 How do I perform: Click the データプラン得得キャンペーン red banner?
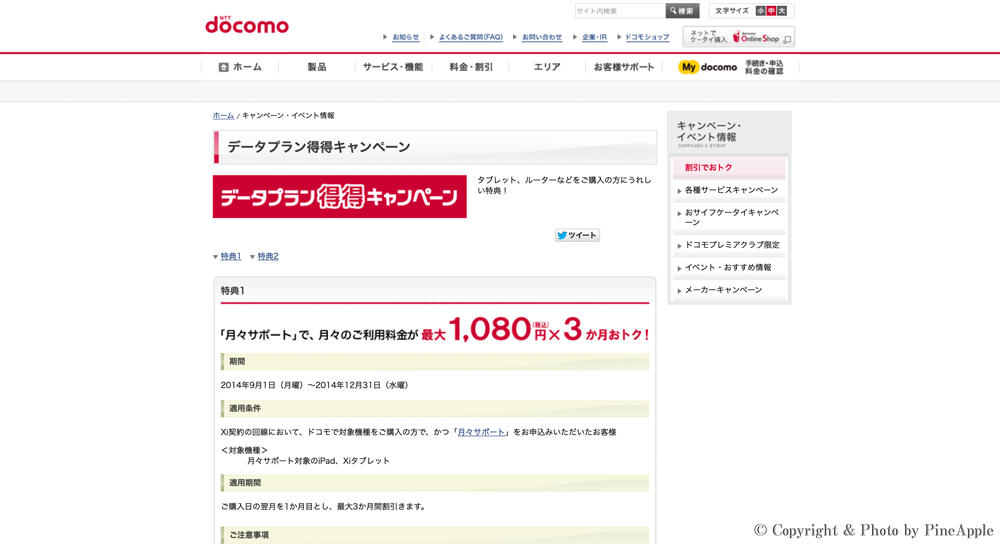339,197
